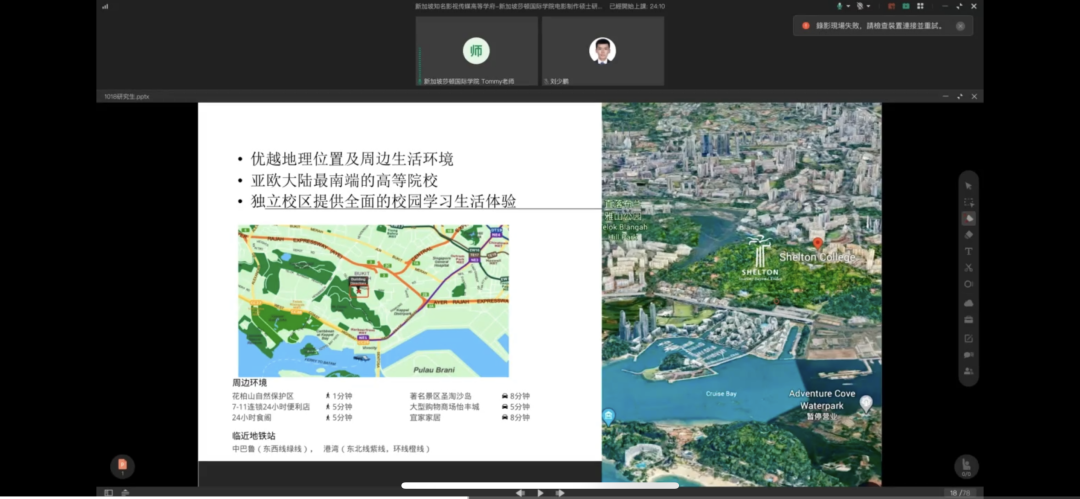Toggle the green screen share button

click(x=906, y=6)
